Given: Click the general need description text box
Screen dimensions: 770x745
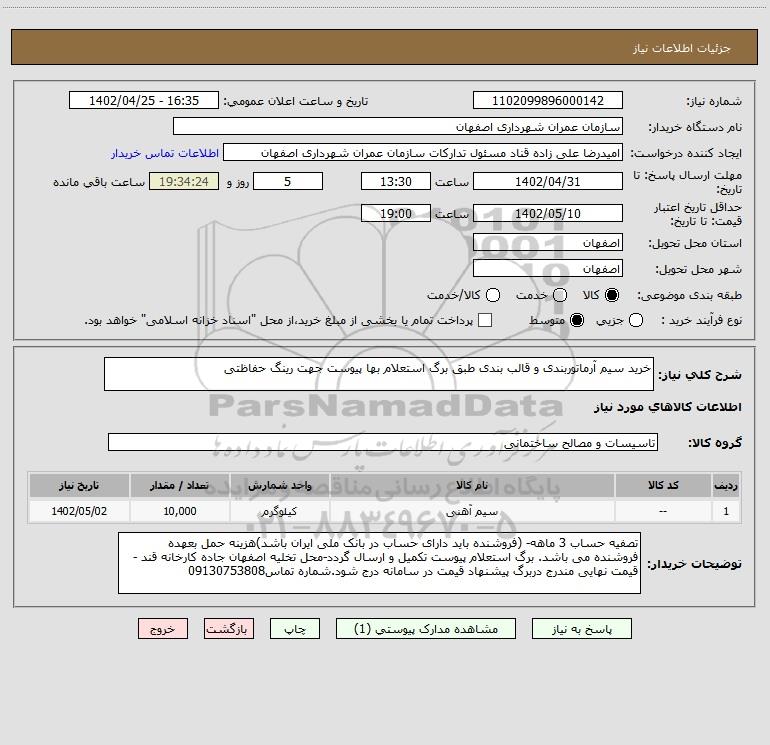Looking at the screenshot, I should click(379, 374).
